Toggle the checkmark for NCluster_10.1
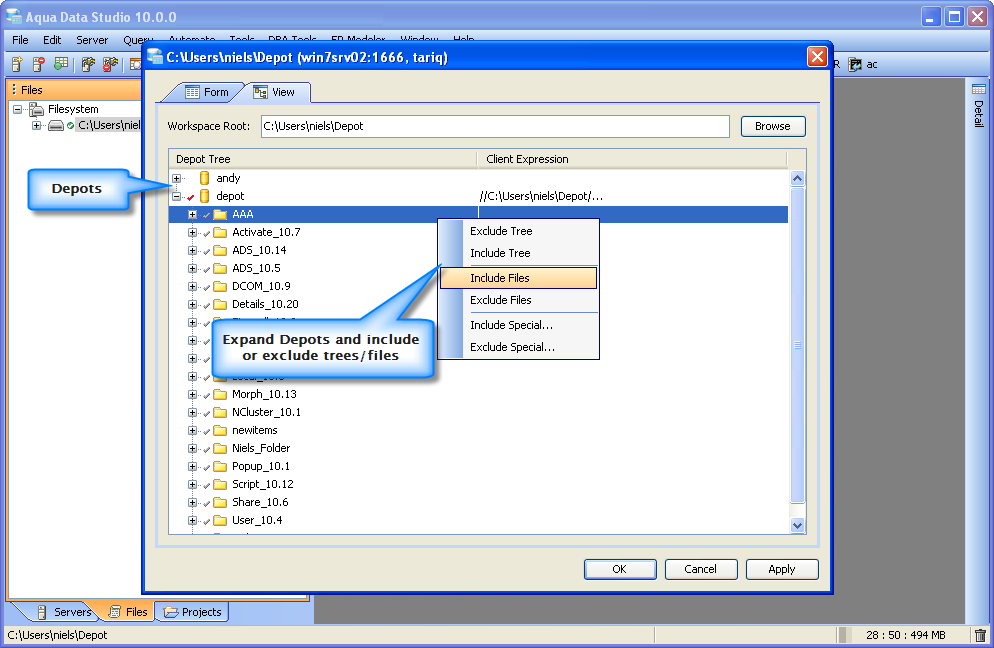This screenshot has height=648, width=994. click(x=206, y=413)
